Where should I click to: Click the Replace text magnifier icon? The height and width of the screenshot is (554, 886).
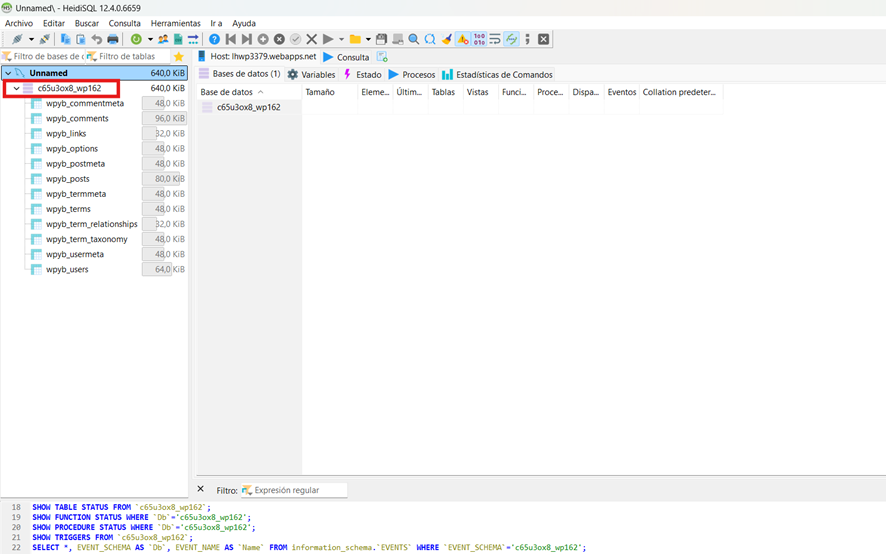coord(430,39)
